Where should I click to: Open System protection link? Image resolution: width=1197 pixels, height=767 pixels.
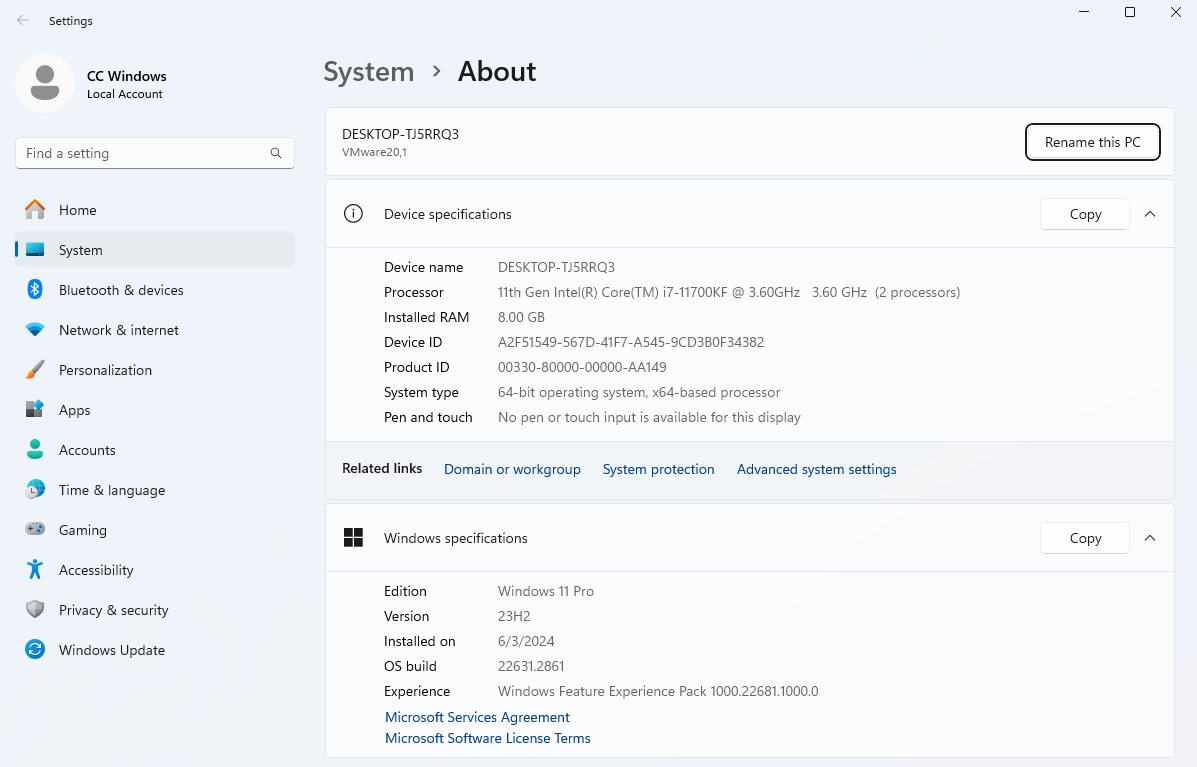(659, 469)
